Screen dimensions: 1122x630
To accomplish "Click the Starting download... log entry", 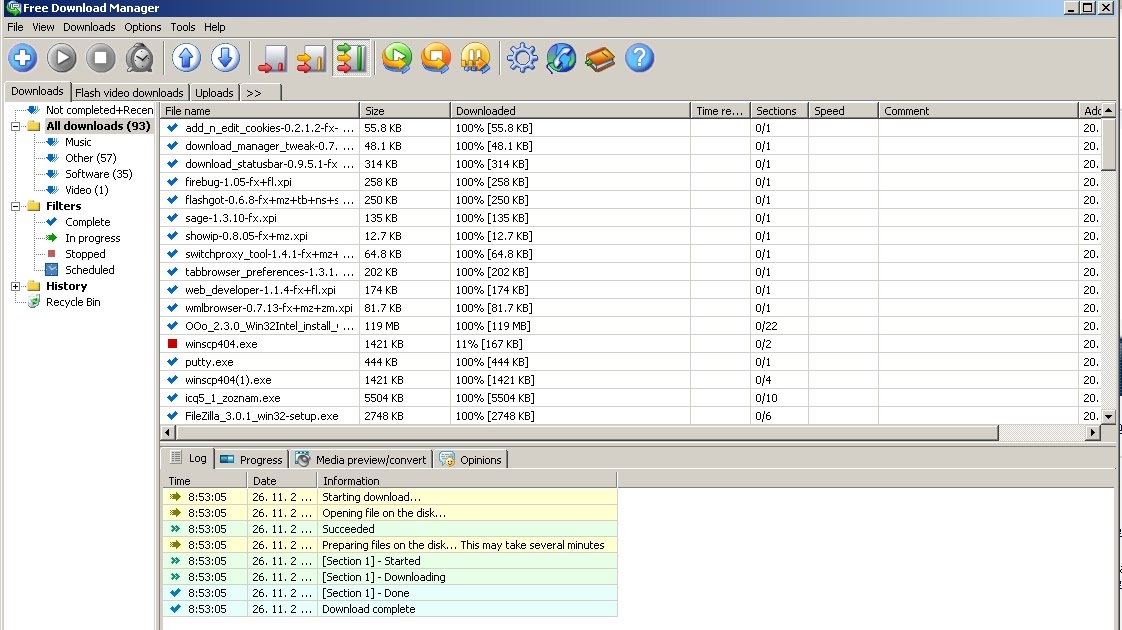I will (x=390, y=497).
